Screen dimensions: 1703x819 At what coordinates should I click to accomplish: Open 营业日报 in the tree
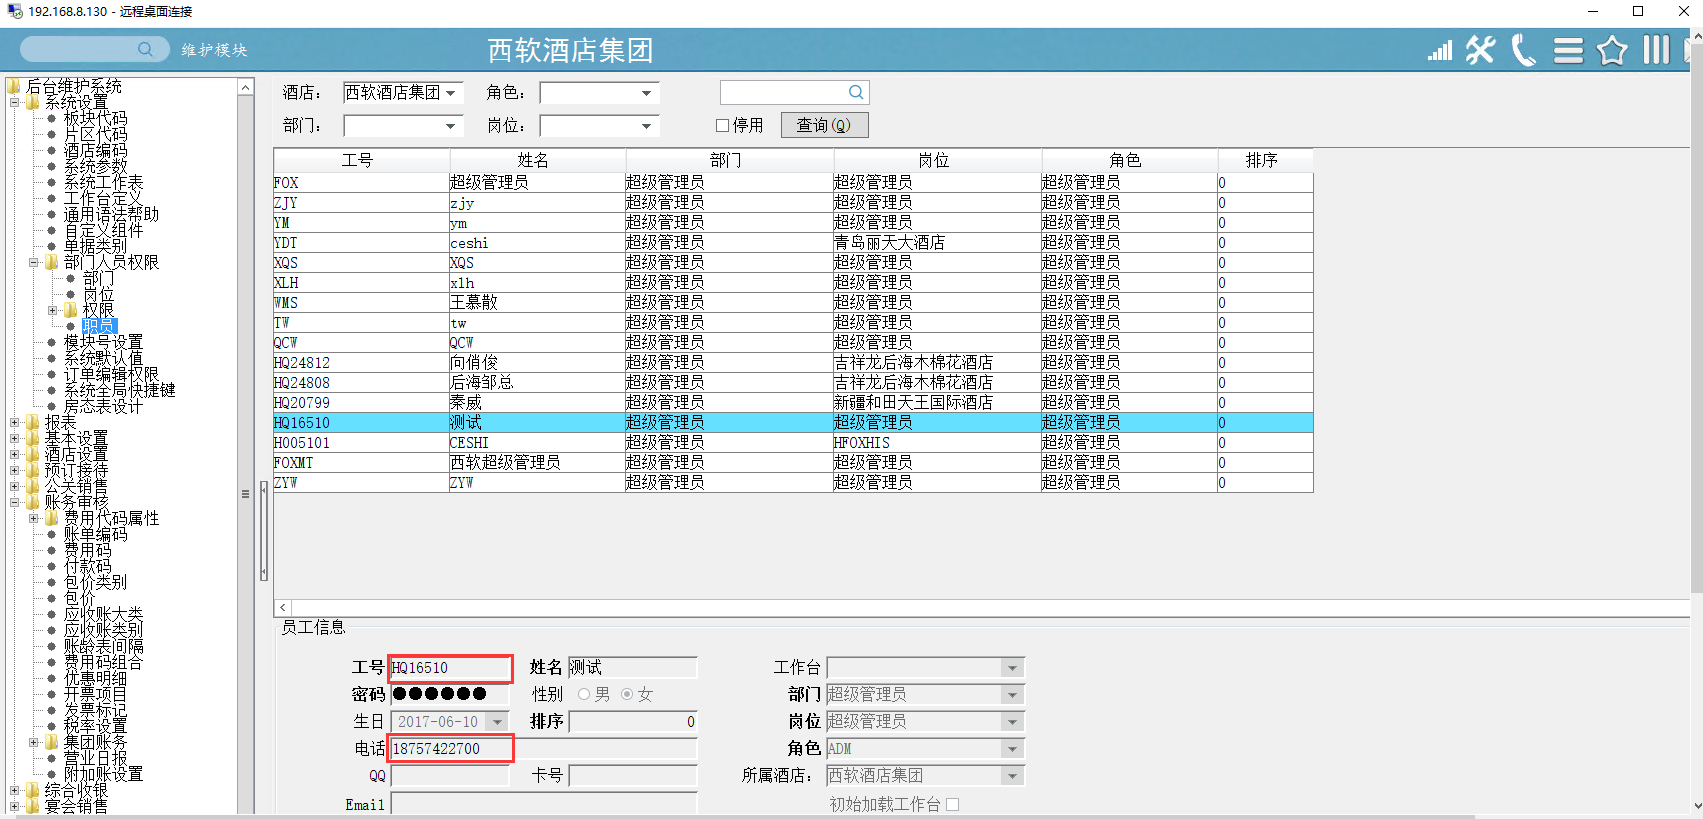[x=96, y=758]
